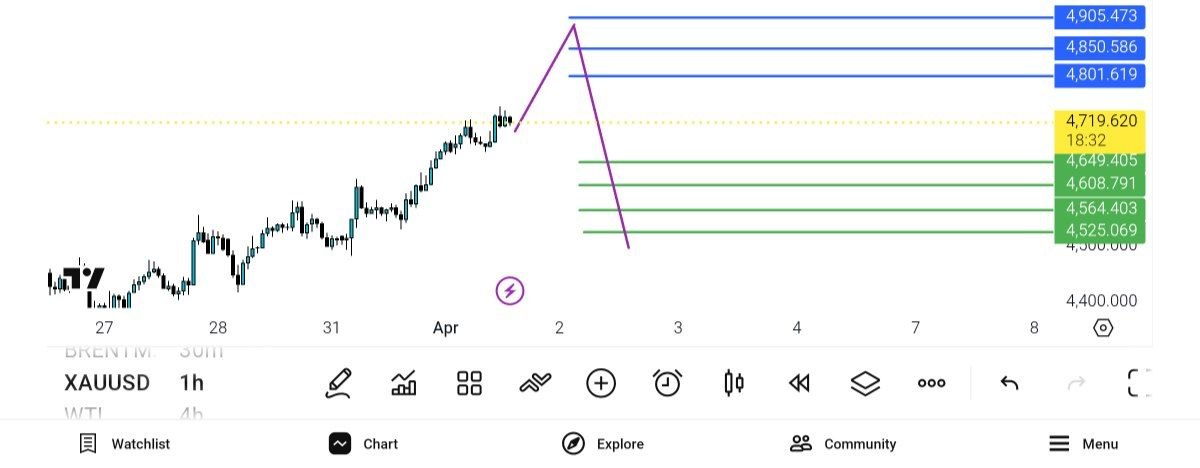Image resolution: width=1200 pixels, height=468 pixels.
Task: Open the XAUUSD symbol selector
Action: [x=107, y=383]
